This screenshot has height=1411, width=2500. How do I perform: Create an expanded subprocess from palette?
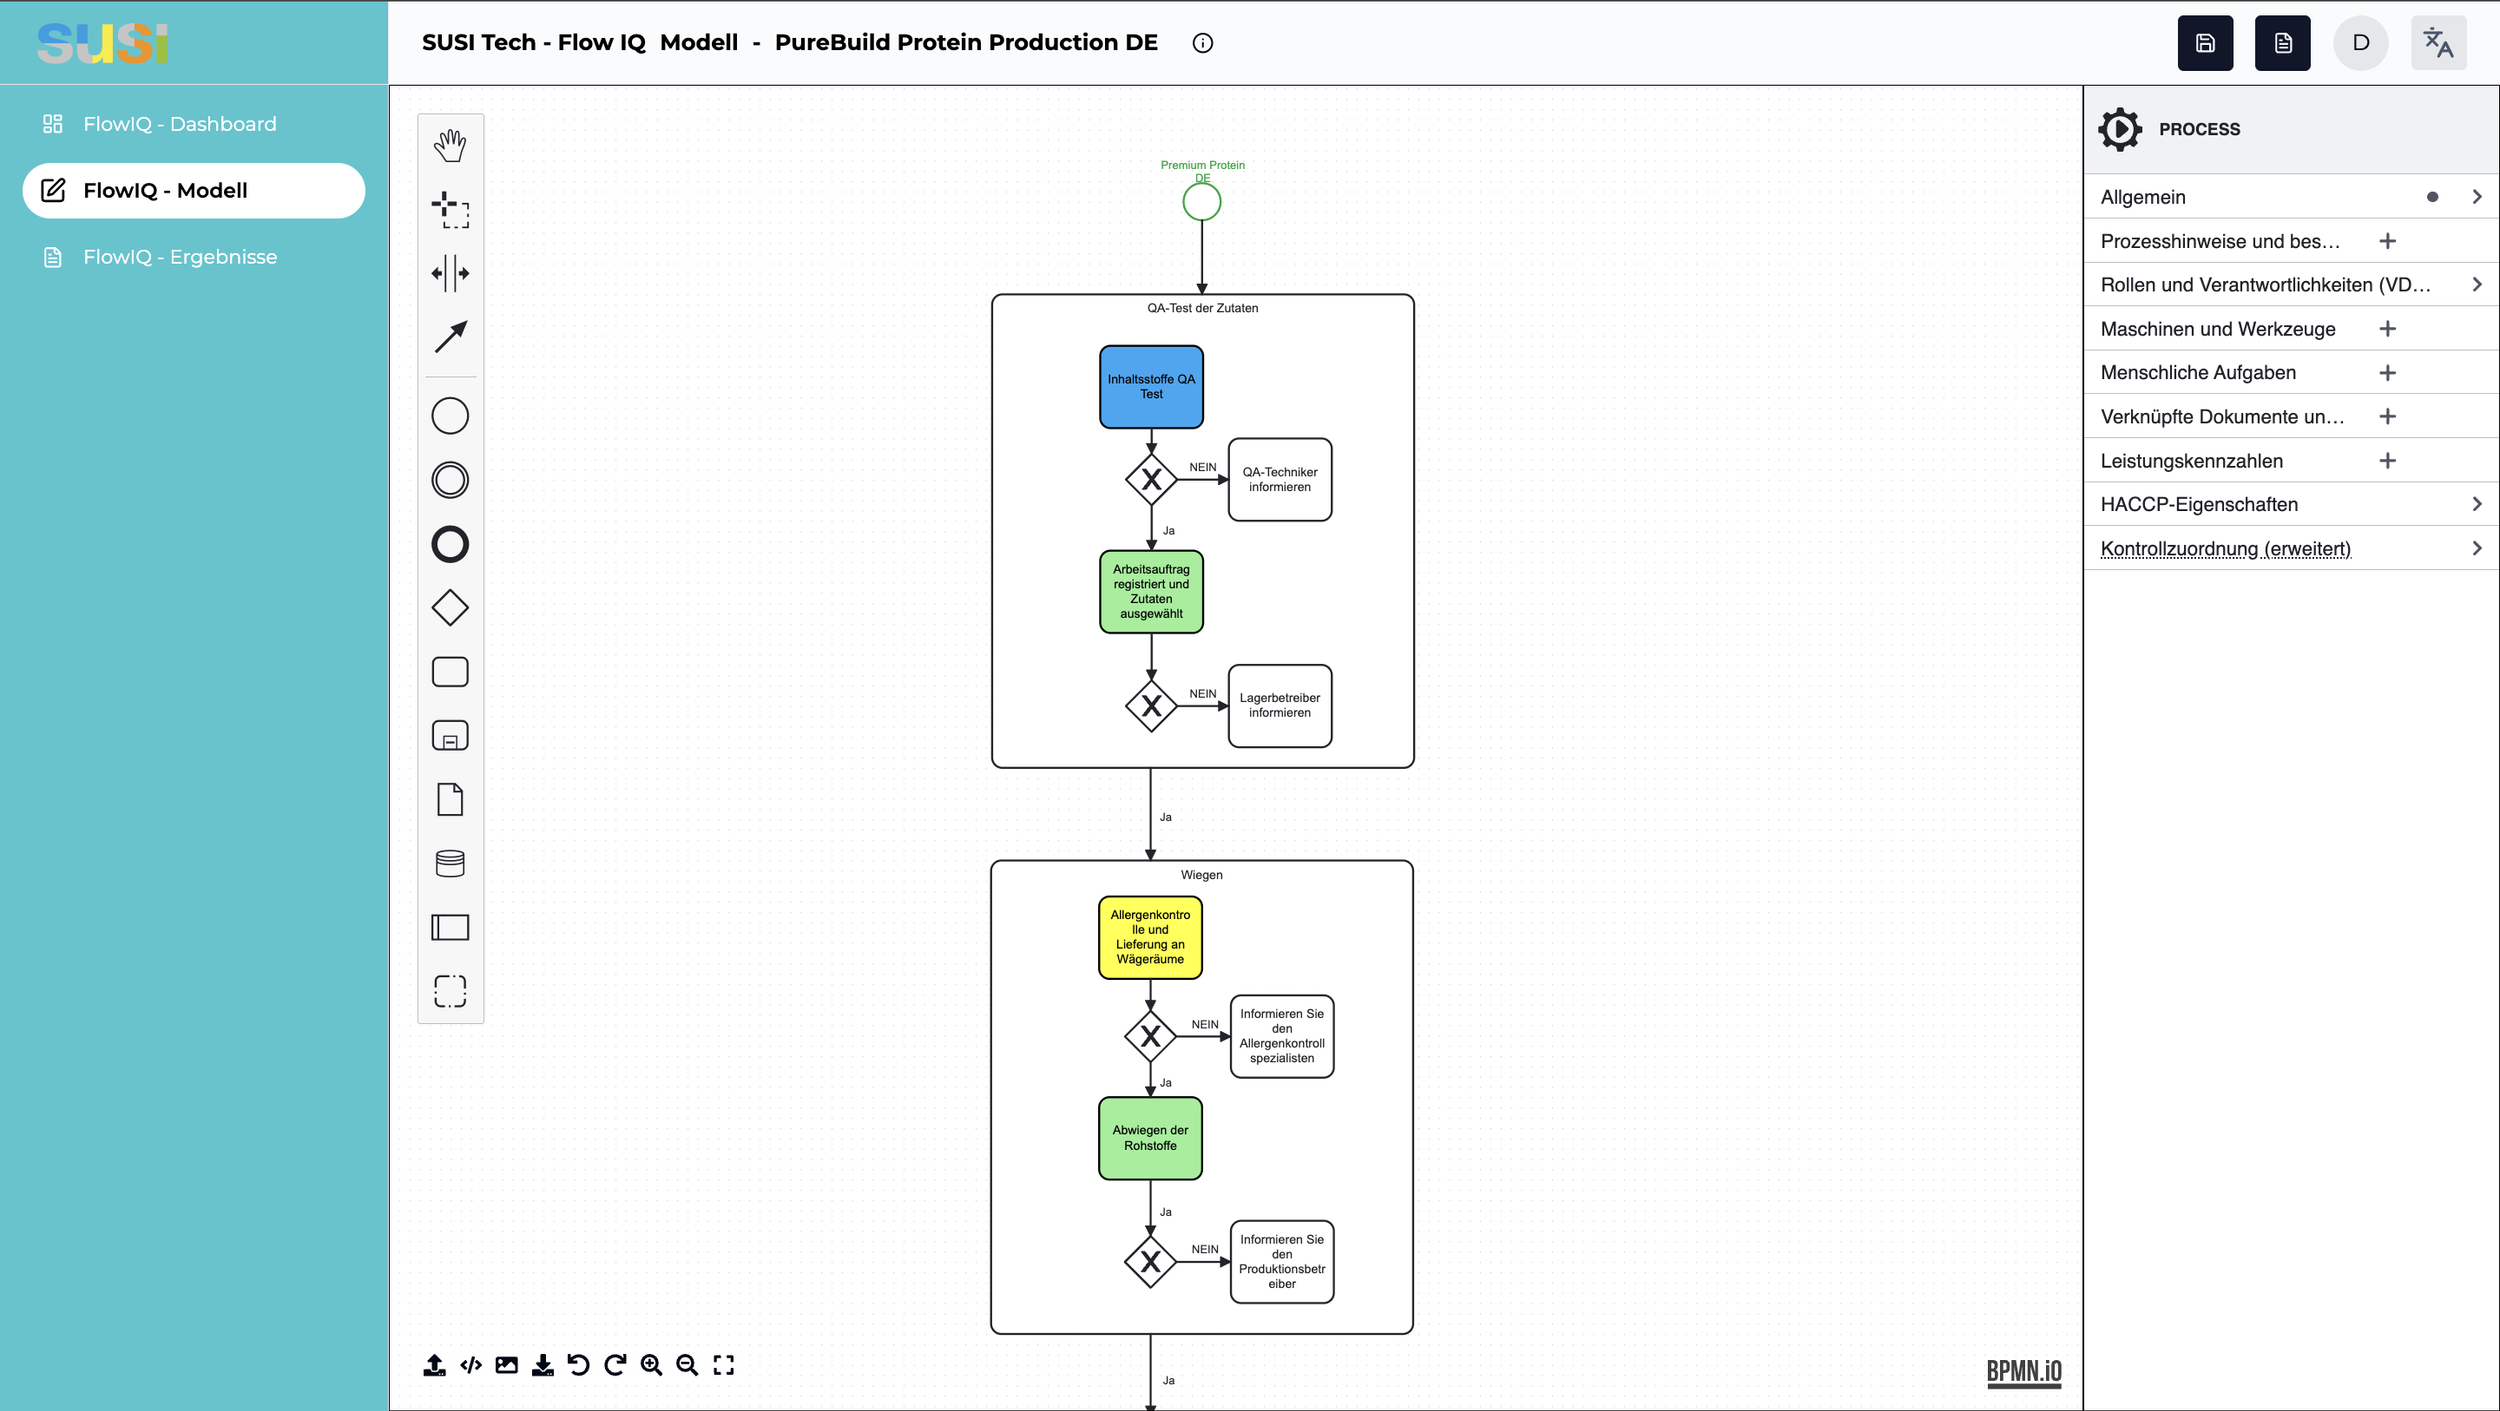[450, 736]
